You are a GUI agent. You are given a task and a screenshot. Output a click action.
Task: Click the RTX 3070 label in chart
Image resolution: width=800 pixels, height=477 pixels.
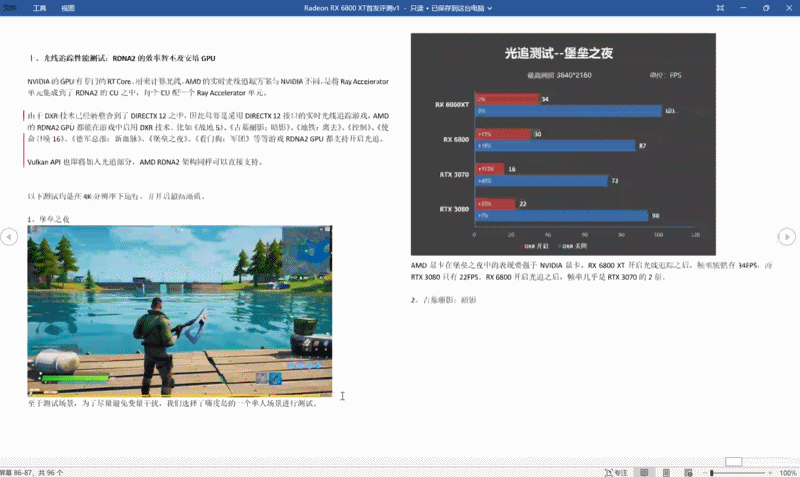pos(454,174)
